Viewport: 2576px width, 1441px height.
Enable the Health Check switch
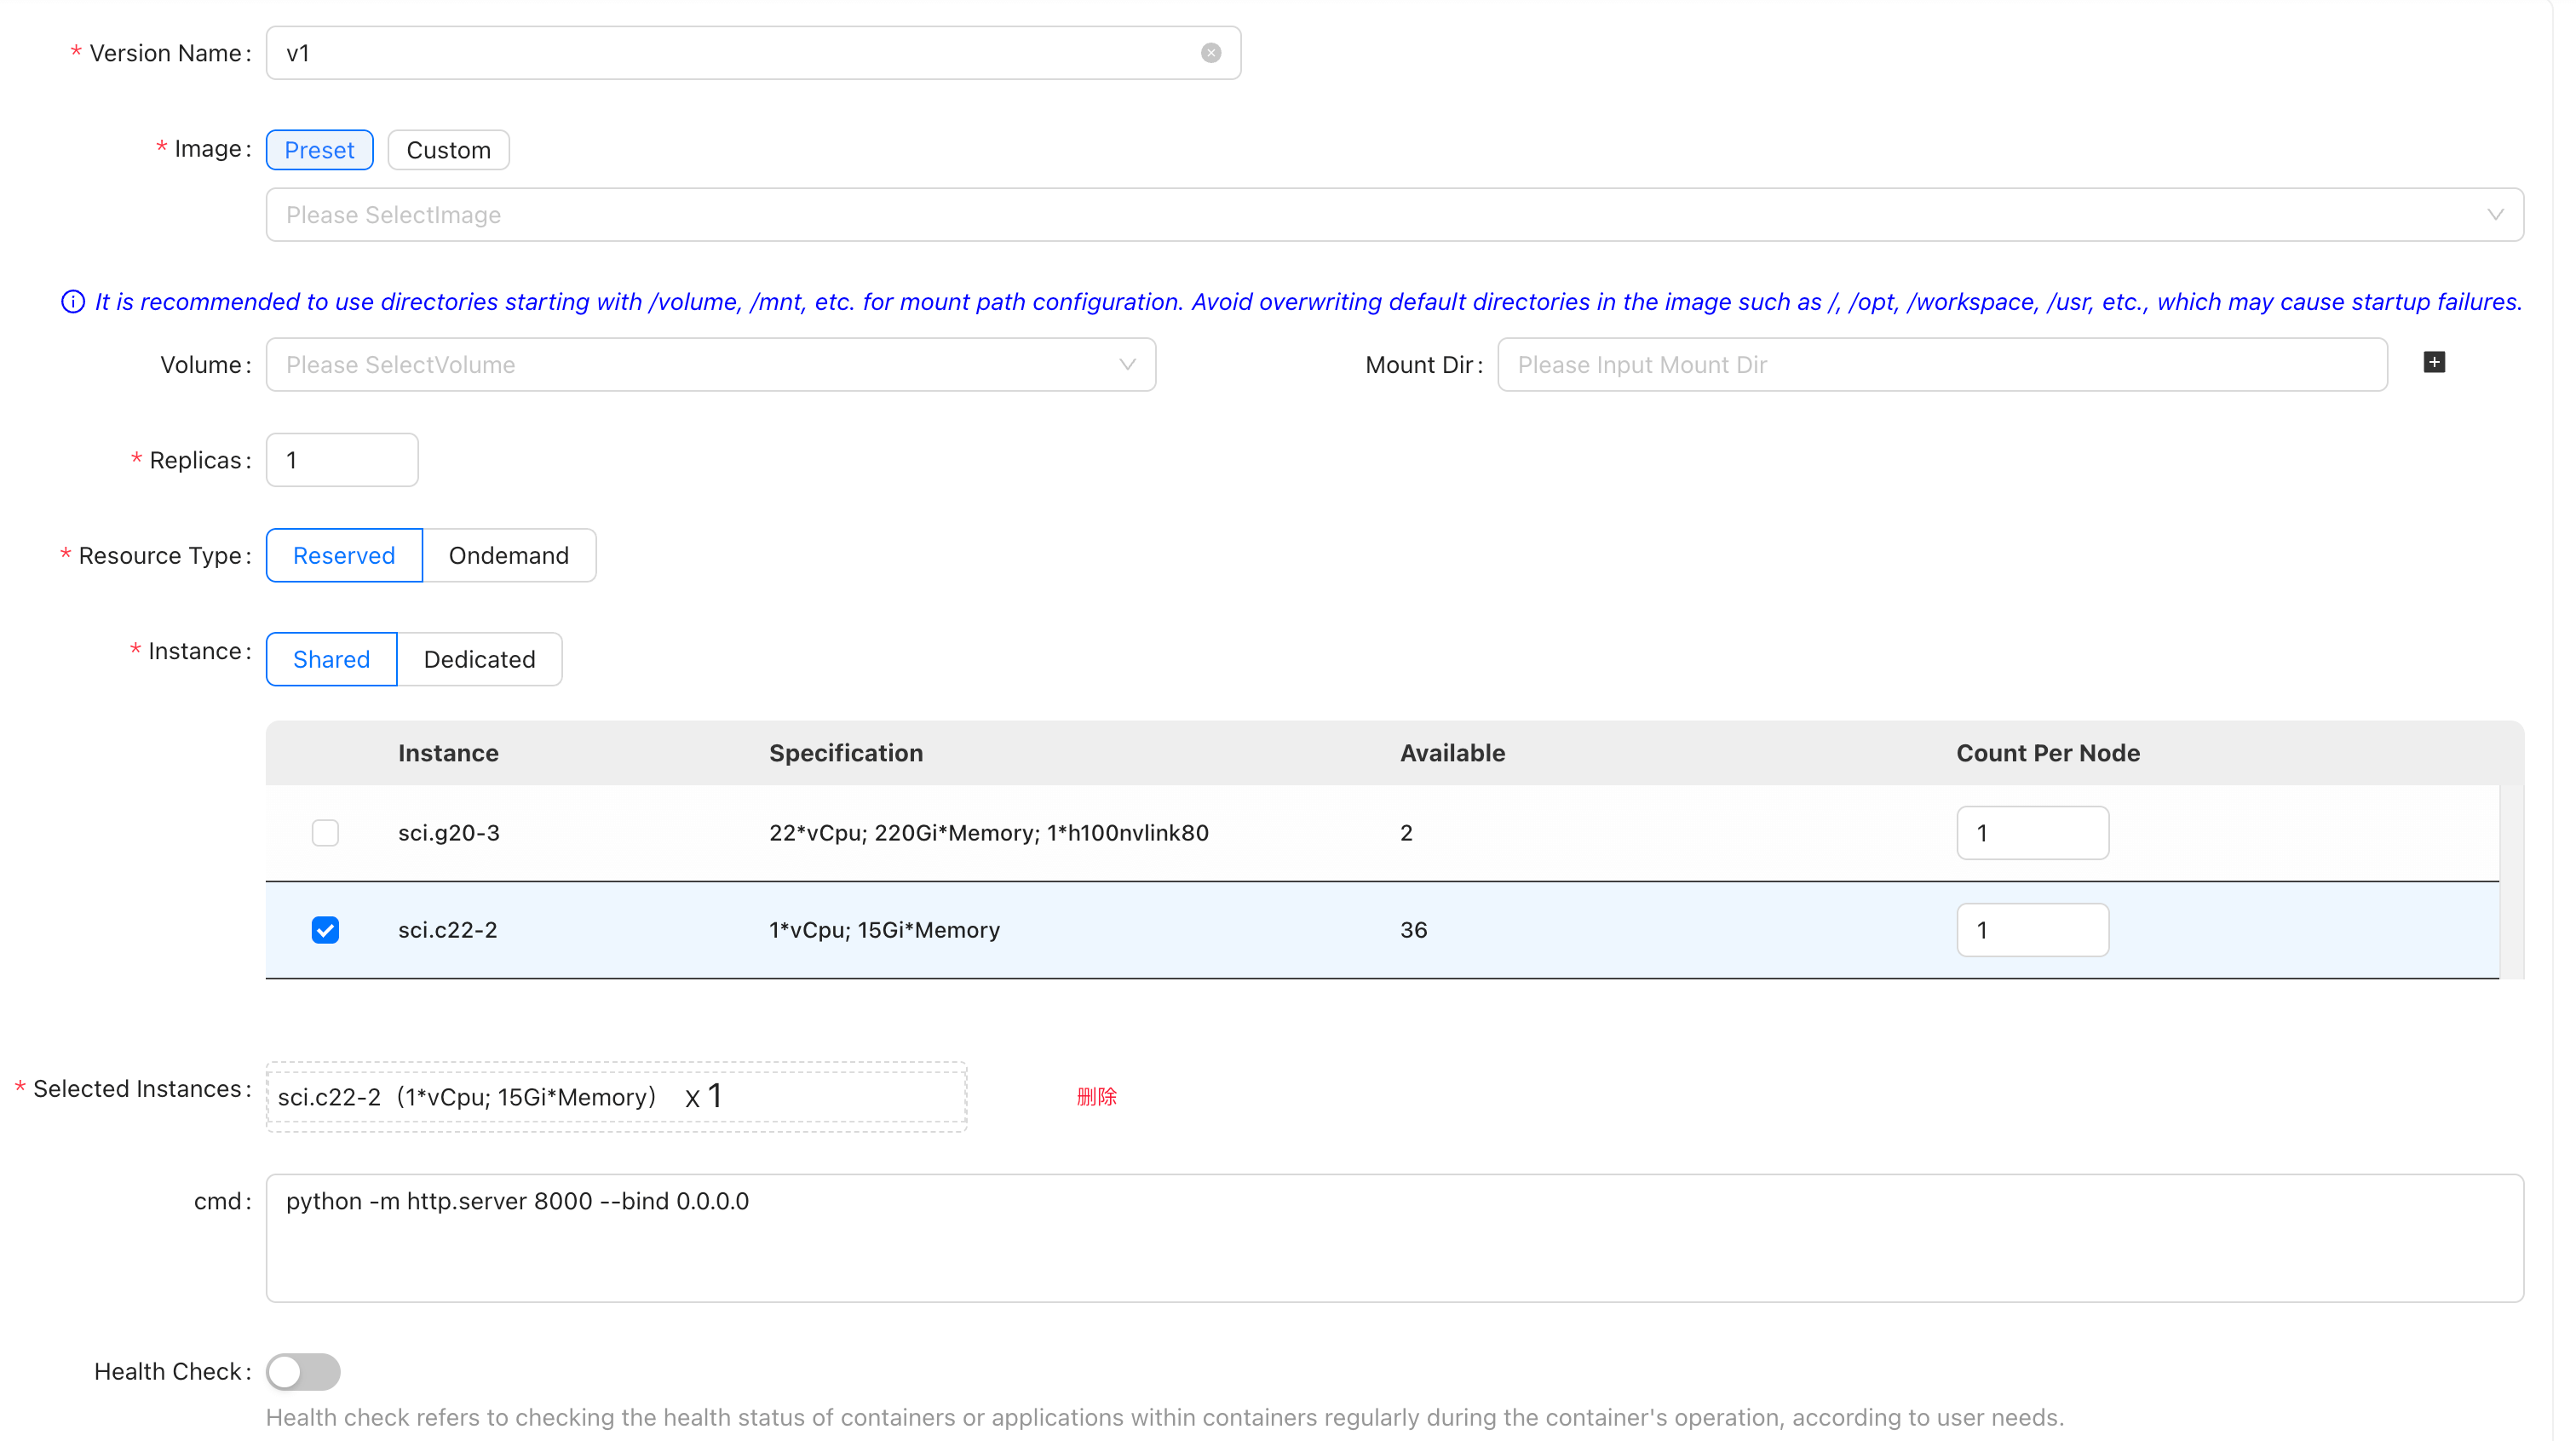coord(303,1372)
